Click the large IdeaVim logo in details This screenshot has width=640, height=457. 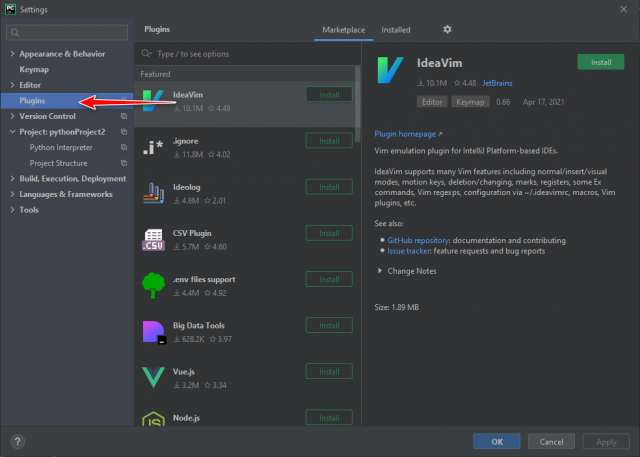click(390, 70)
